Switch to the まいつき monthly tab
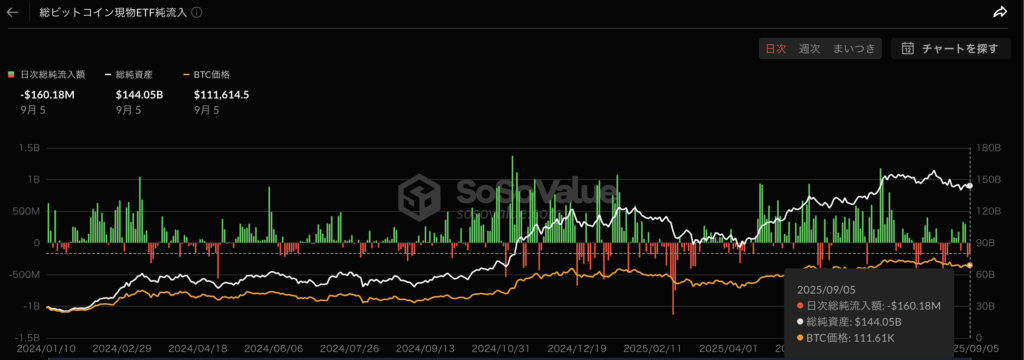 [x=853, y=48]
